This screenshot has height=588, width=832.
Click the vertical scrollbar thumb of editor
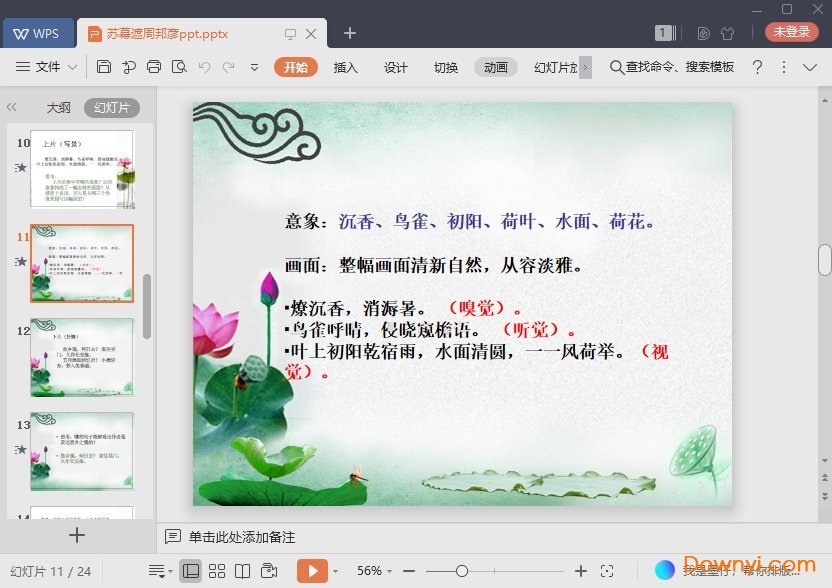(825, 260)
